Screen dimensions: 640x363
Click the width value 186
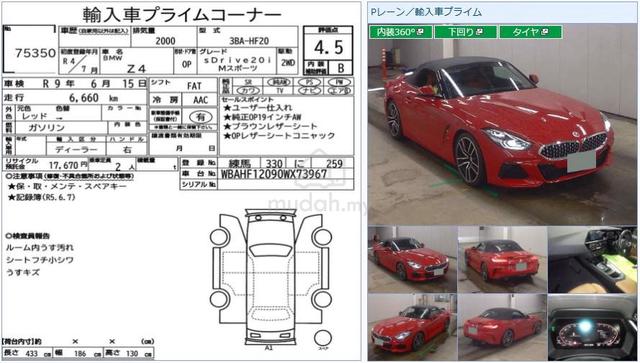tap(80, 354)
